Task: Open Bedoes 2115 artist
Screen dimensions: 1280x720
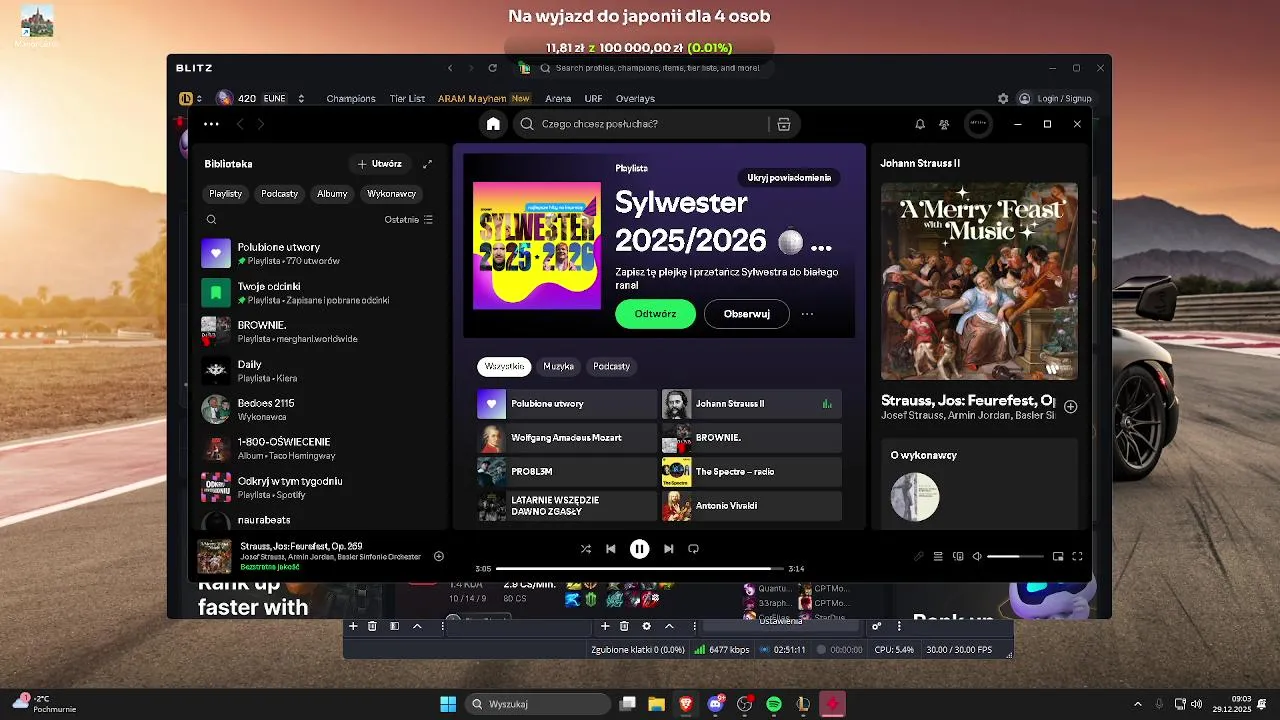Action: [x=318, y=409]
